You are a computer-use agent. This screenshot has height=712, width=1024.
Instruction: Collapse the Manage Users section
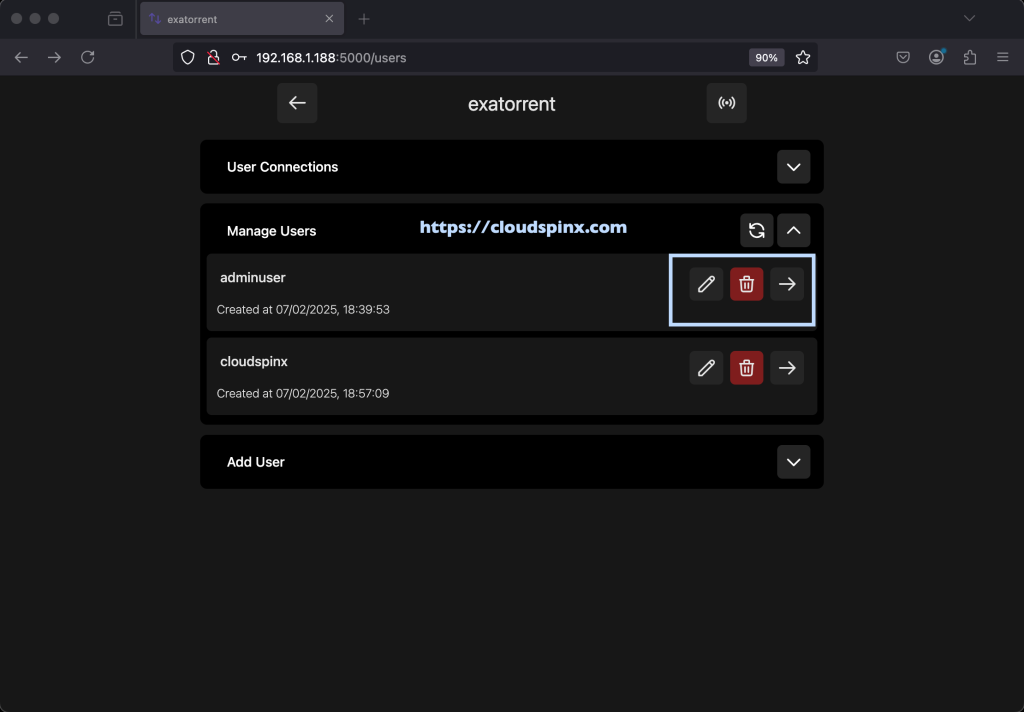pyautogui.click(x=793, y=231)
